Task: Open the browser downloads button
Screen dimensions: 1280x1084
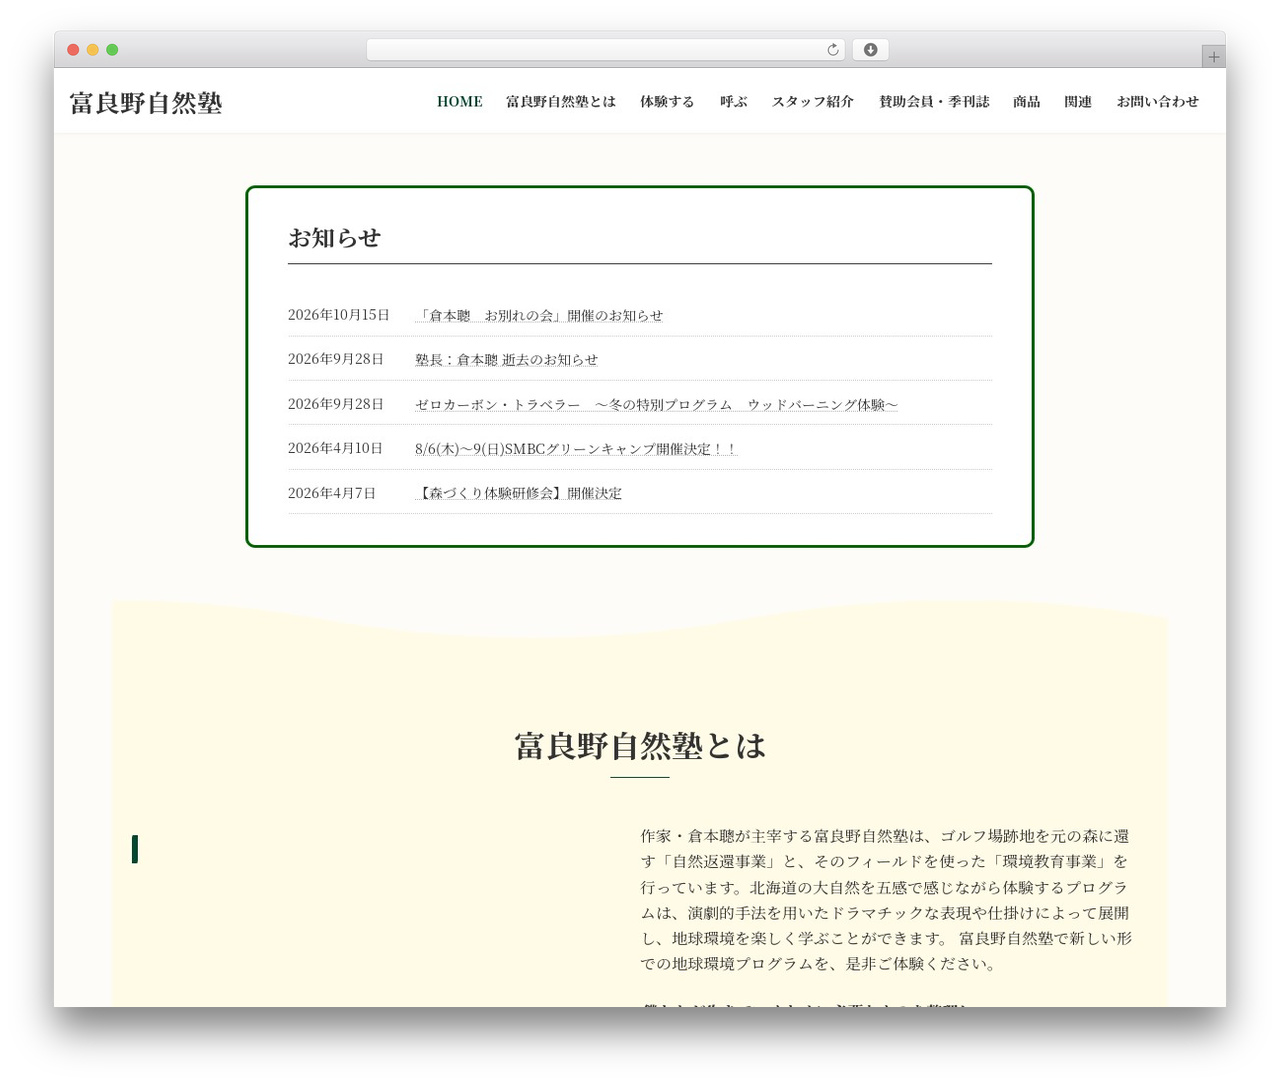Action: pos(870,50)
